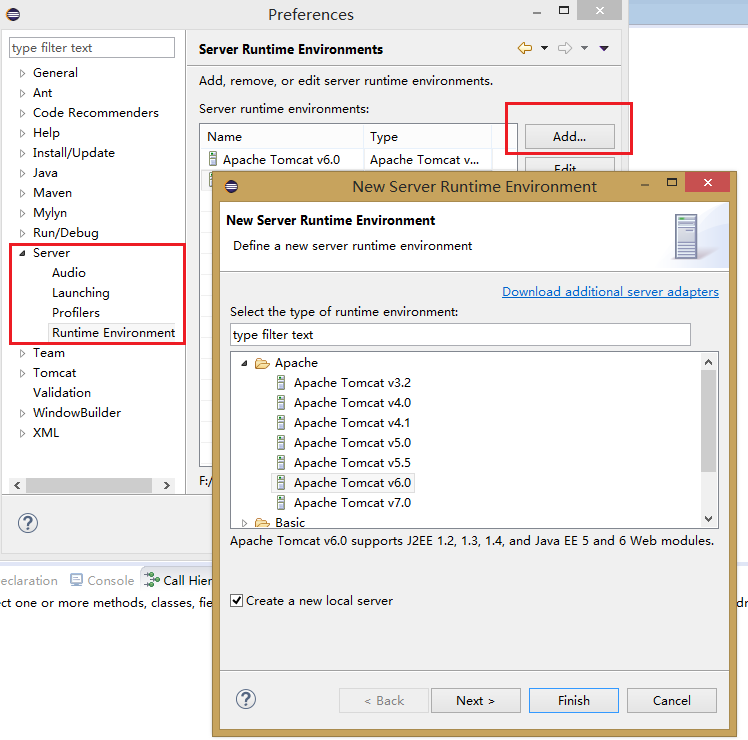Select the Run/Debug preferences item
Screen dimensions: 748x740
[x=65, y=233]
